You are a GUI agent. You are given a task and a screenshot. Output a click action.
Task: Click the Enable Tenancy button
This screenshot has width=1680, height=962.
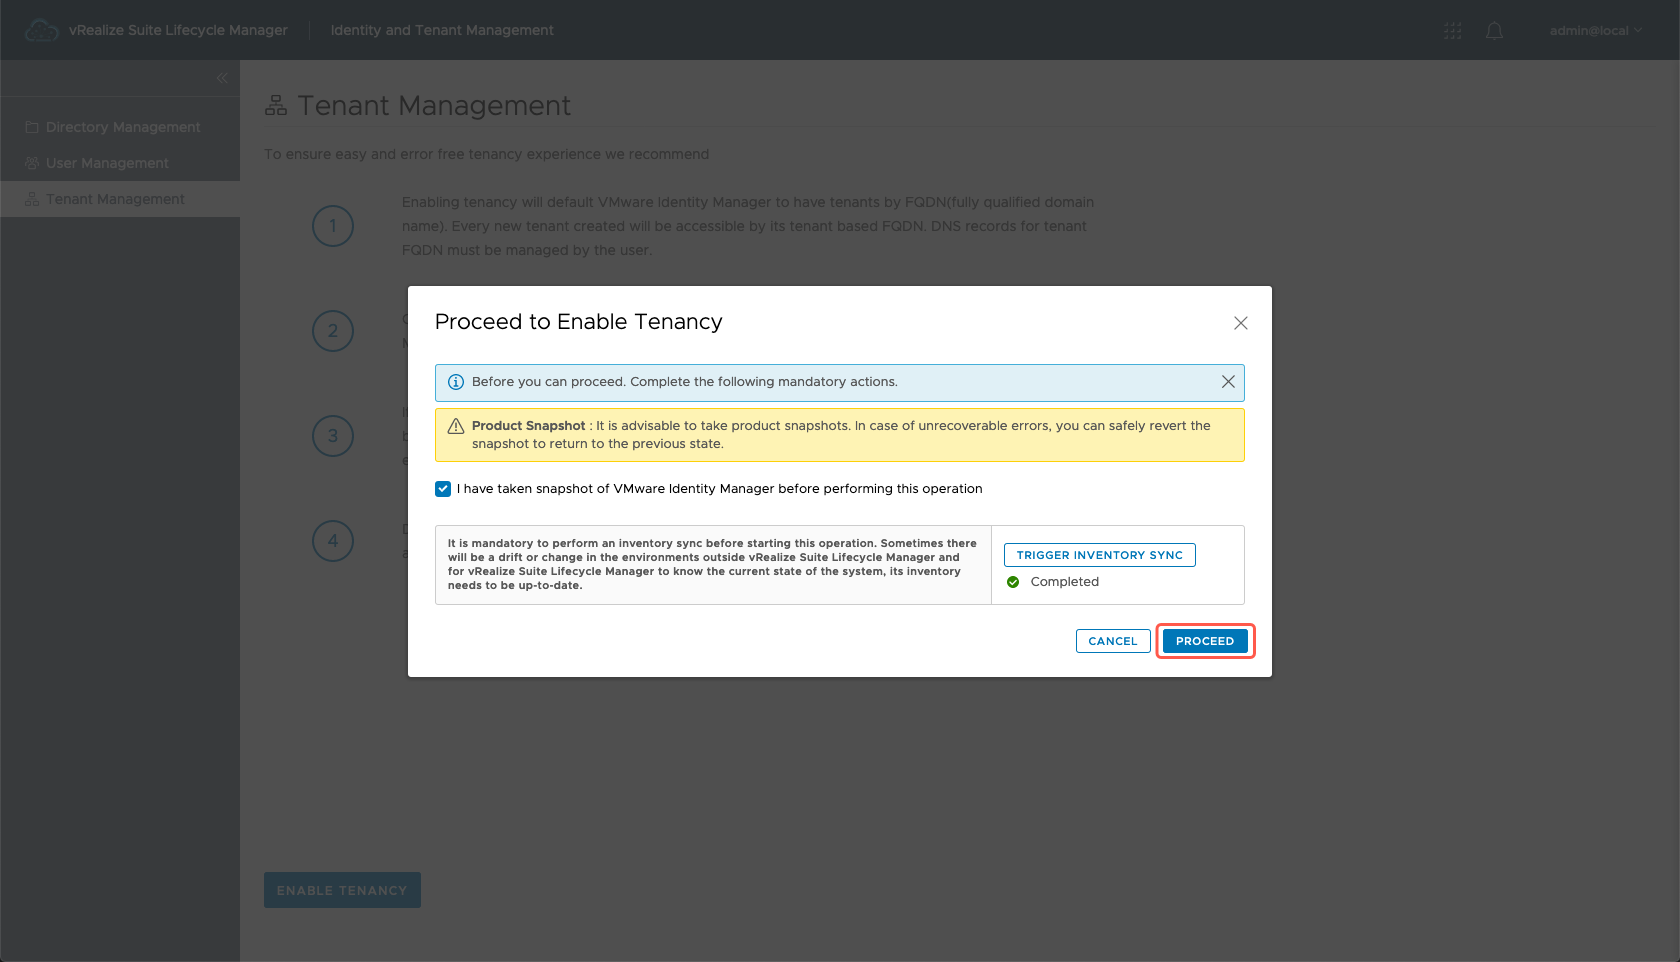342,890
